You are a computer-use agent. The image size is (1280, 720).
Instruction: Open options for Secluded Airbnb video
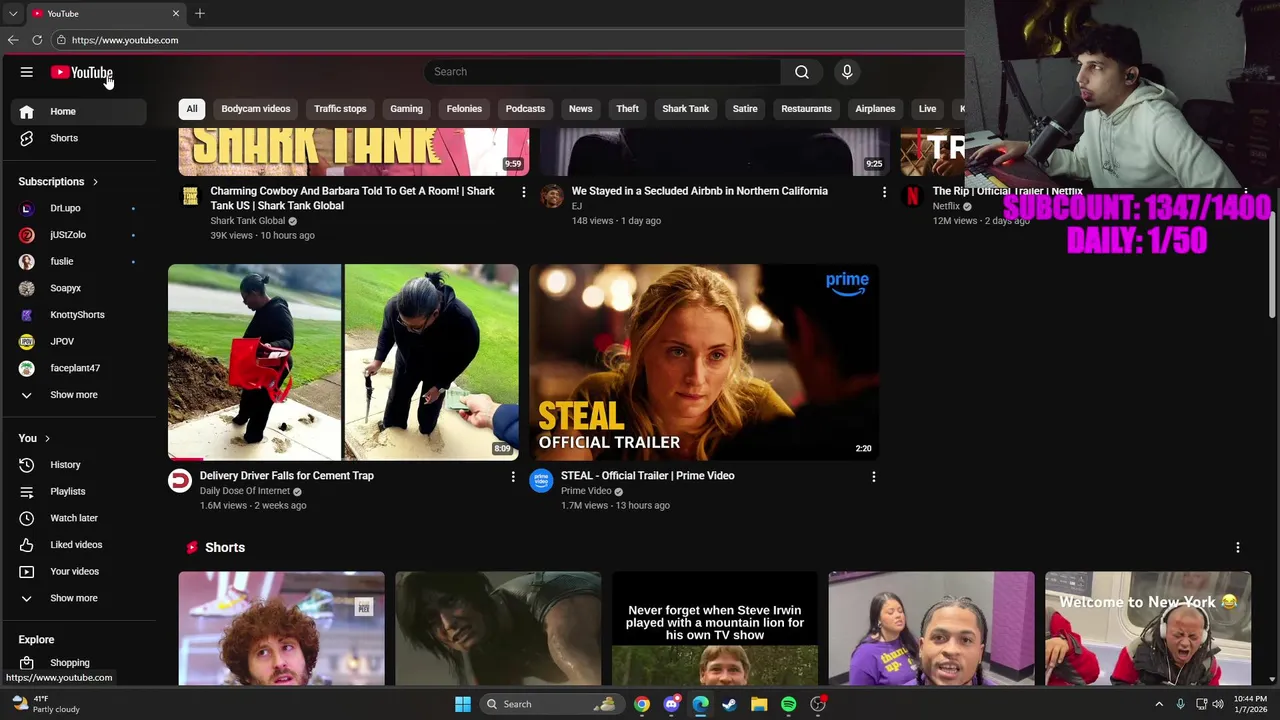point(884,191)
